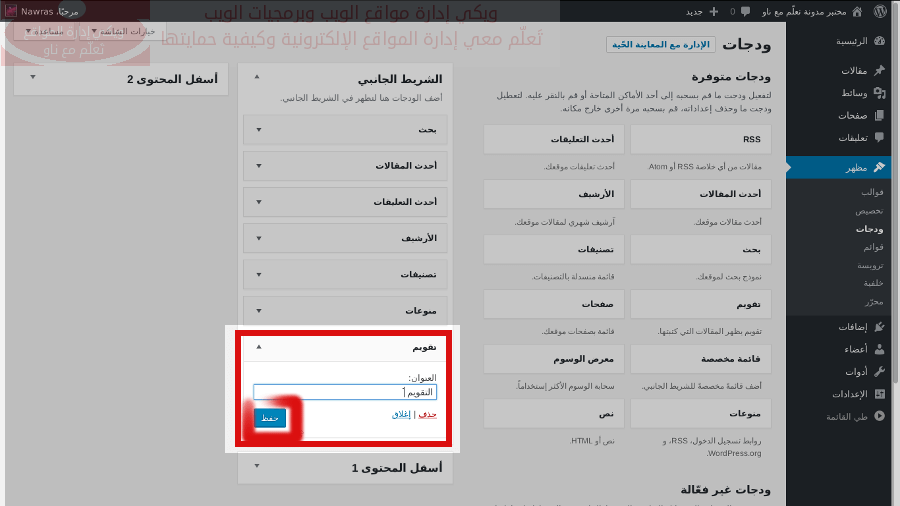Image resolution: width=900 pixels, height=506 pixels.
Task: Click the calendar widget title (العنوان) text field
Action: click(x=345, y=392)
